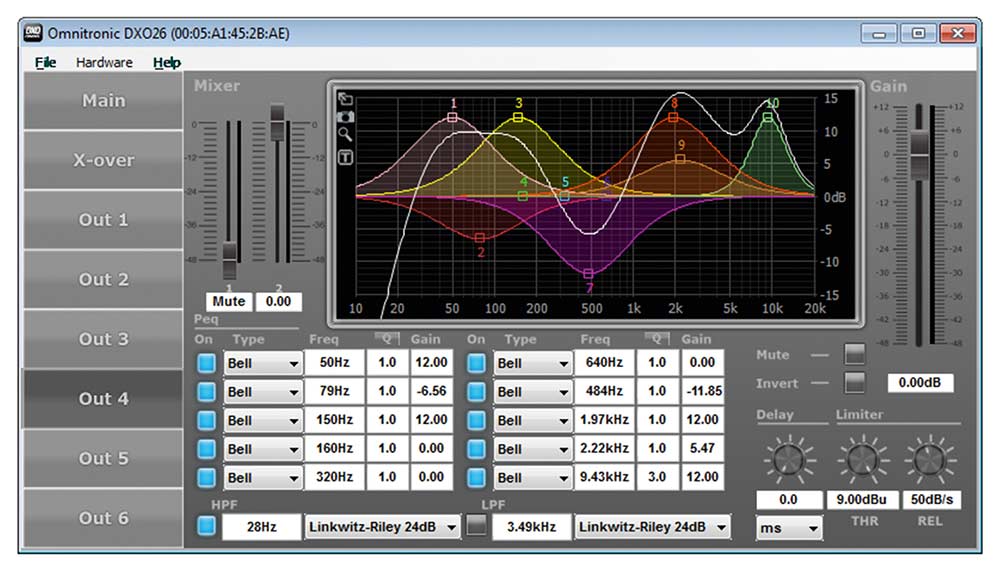
Task: Click the graph camera snapshot icon
Action: 345,117
